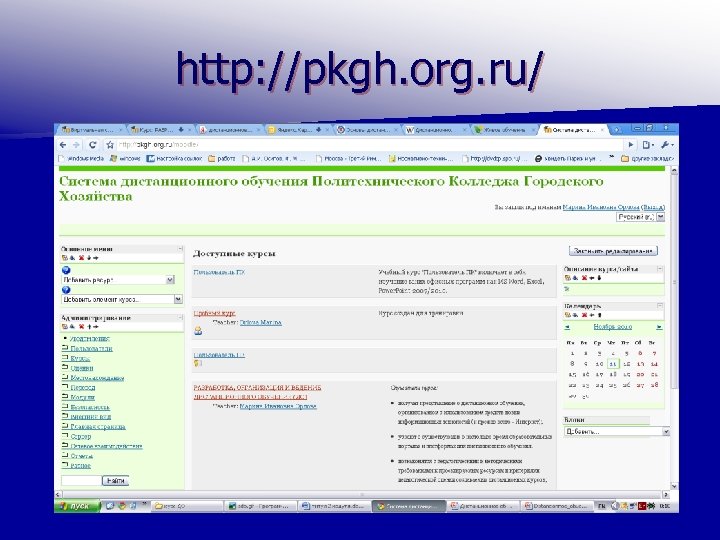This screenshot has height=540, width=720.
Task: Click the 'Выход' logout link
Action: coord(652,207)
